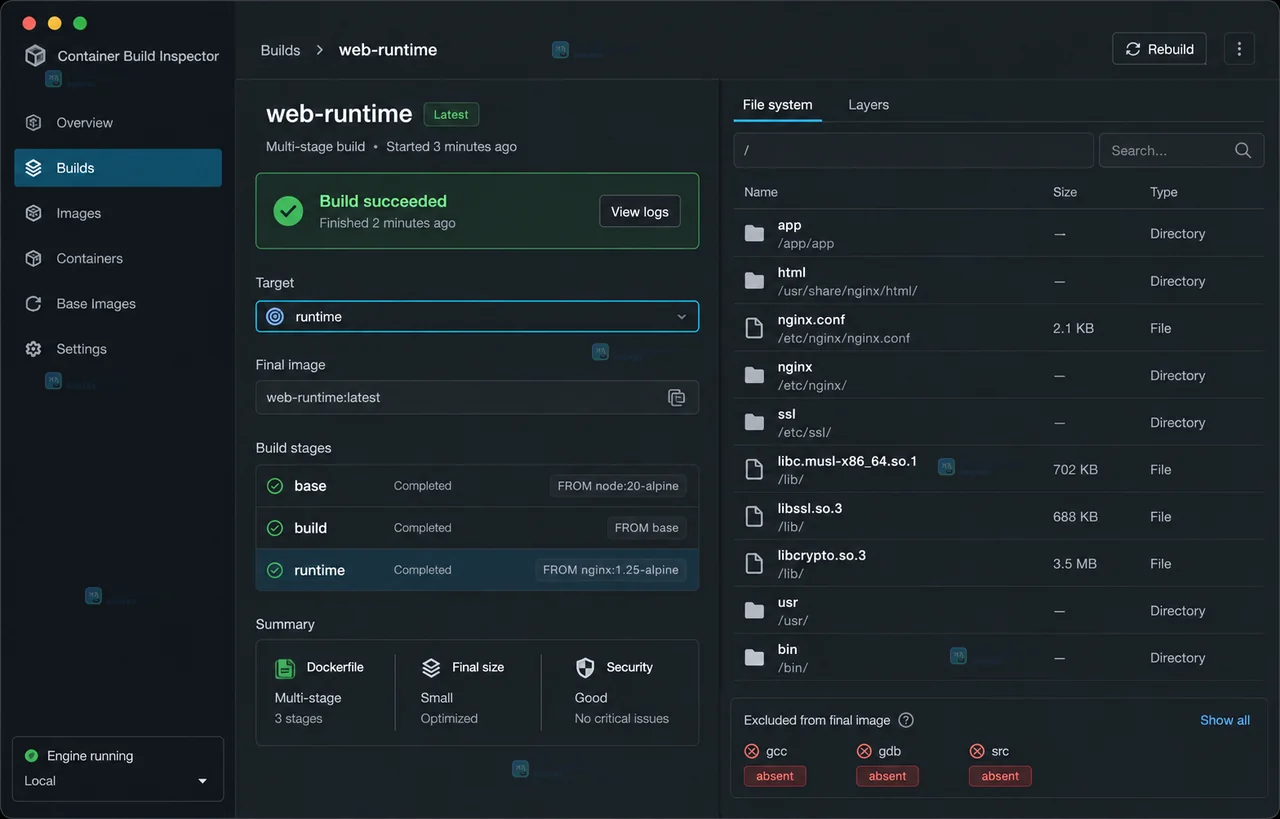The height and width of the screenshot is (819, 1280).
Task: Open the bin directory row
Action: click(999, 658)
